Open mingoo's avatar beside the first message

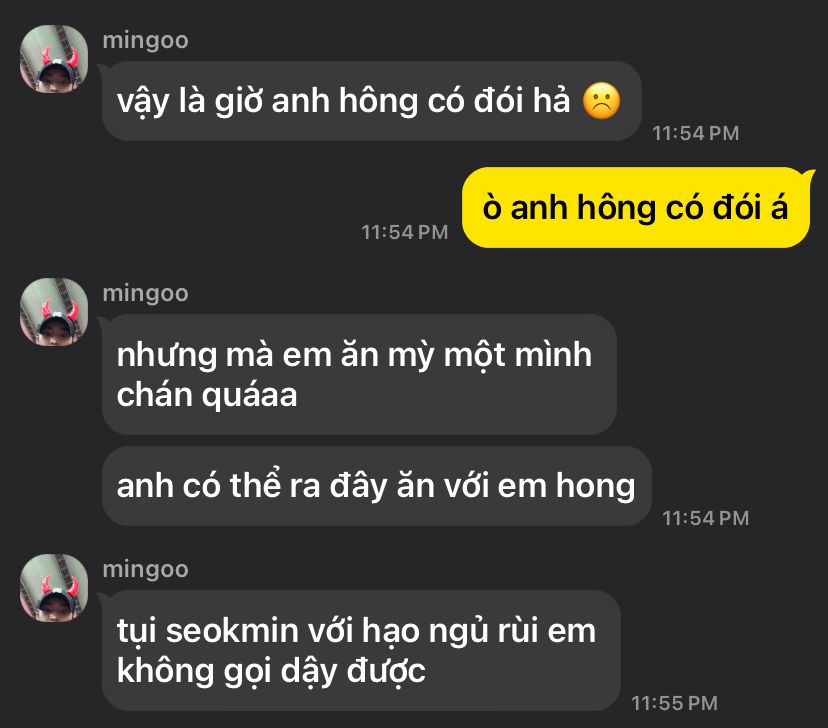(x=54, y=59)
